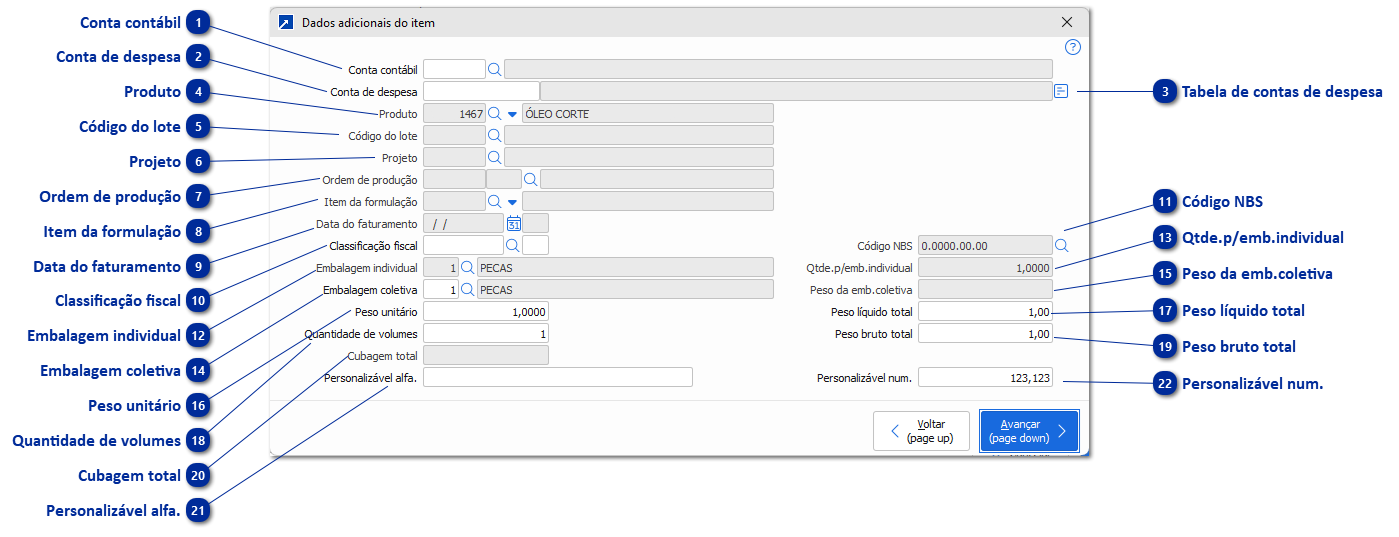Click the Embalagem individual search magnifier
This screenshot has width=1399, height=537.
click(467, 268)
